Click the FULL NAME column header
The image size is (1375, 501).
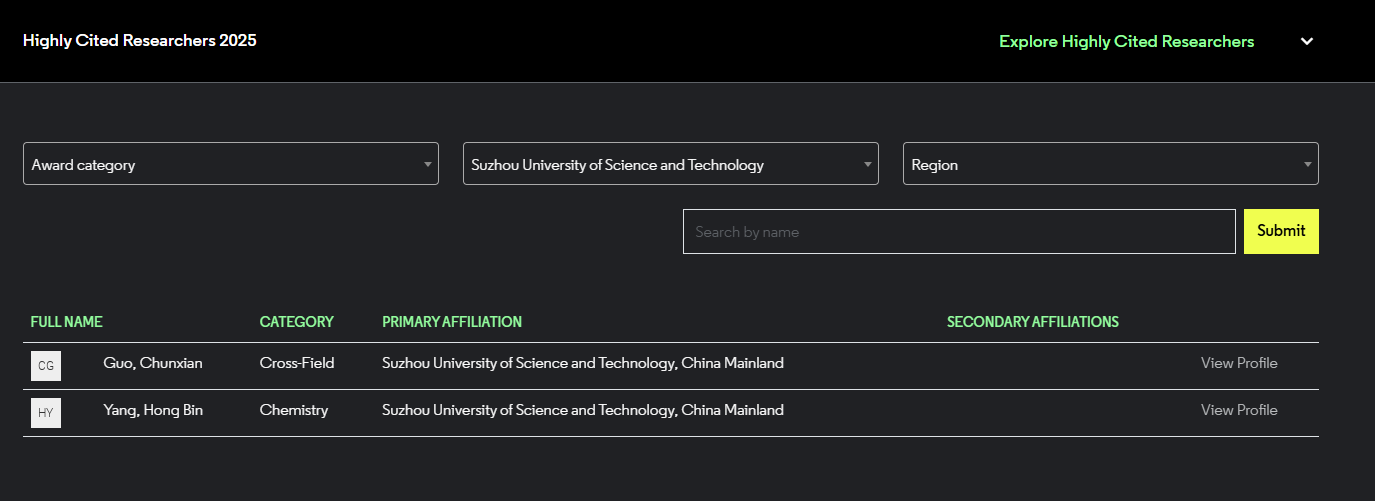[x=67, y=322]
